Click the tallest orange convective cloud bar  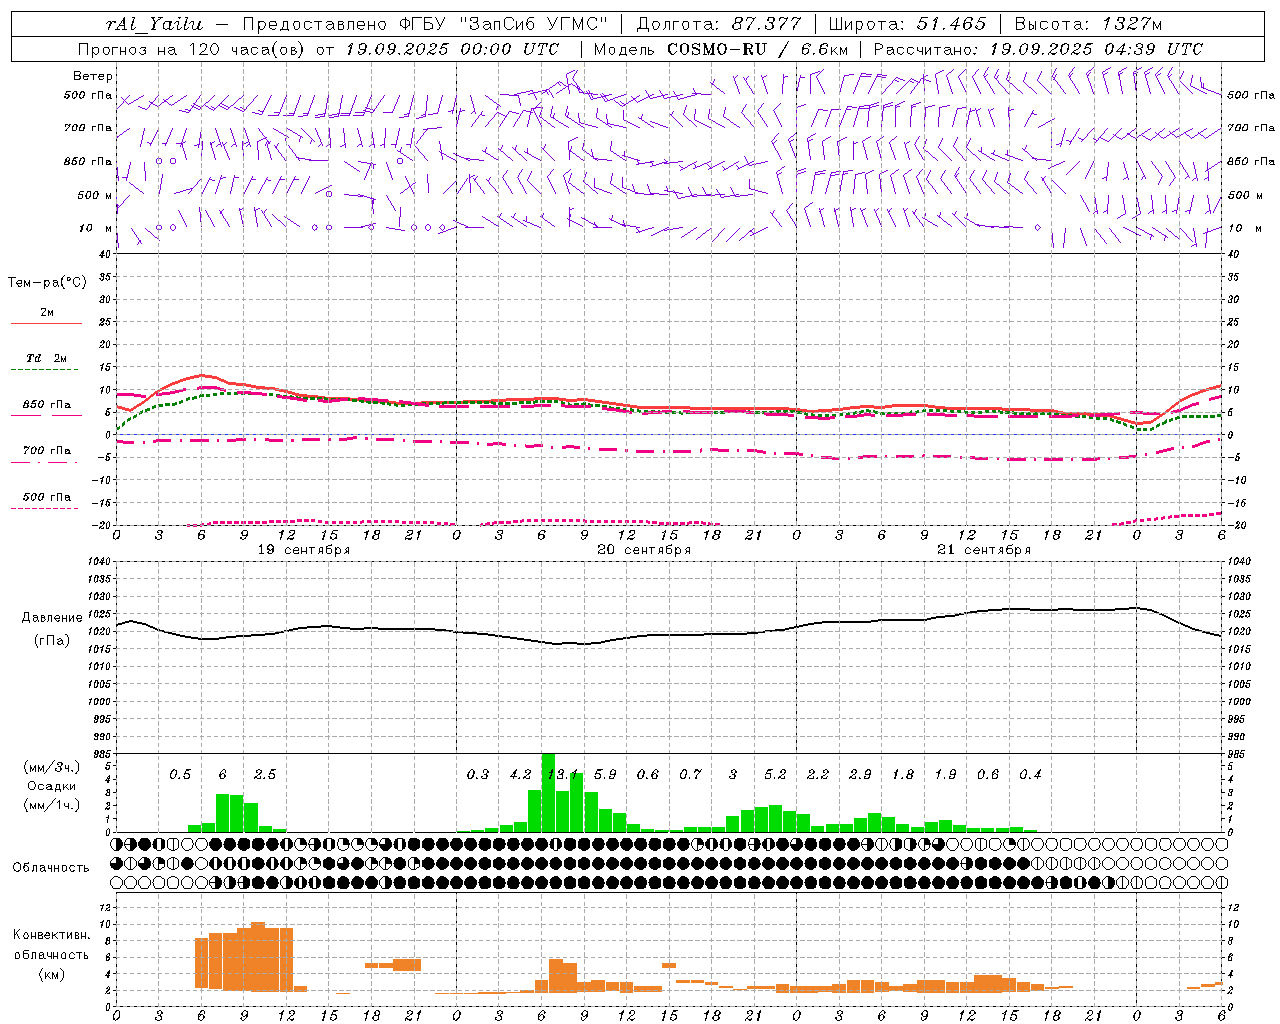(x=258, y=957)
